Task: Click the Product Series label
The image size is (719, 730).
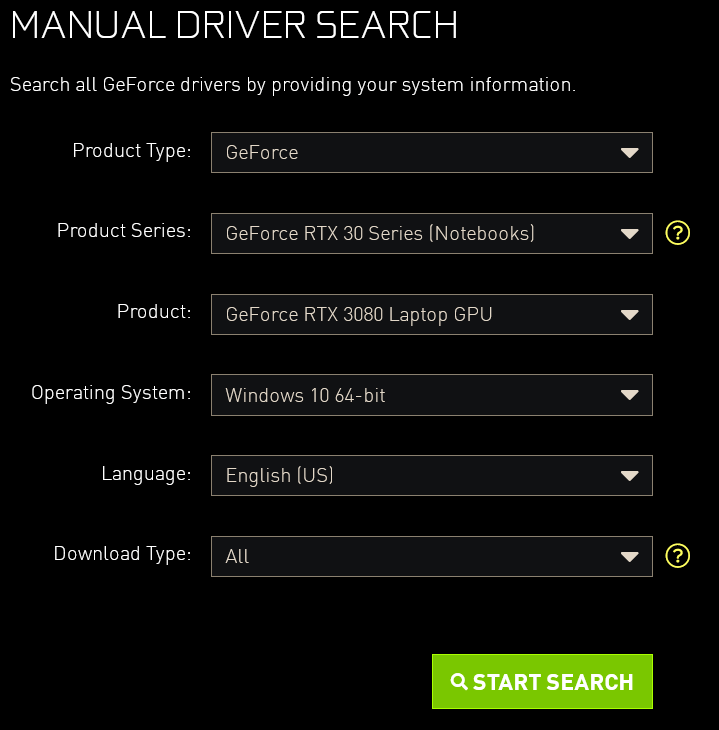Action: [x=124, y=230]
